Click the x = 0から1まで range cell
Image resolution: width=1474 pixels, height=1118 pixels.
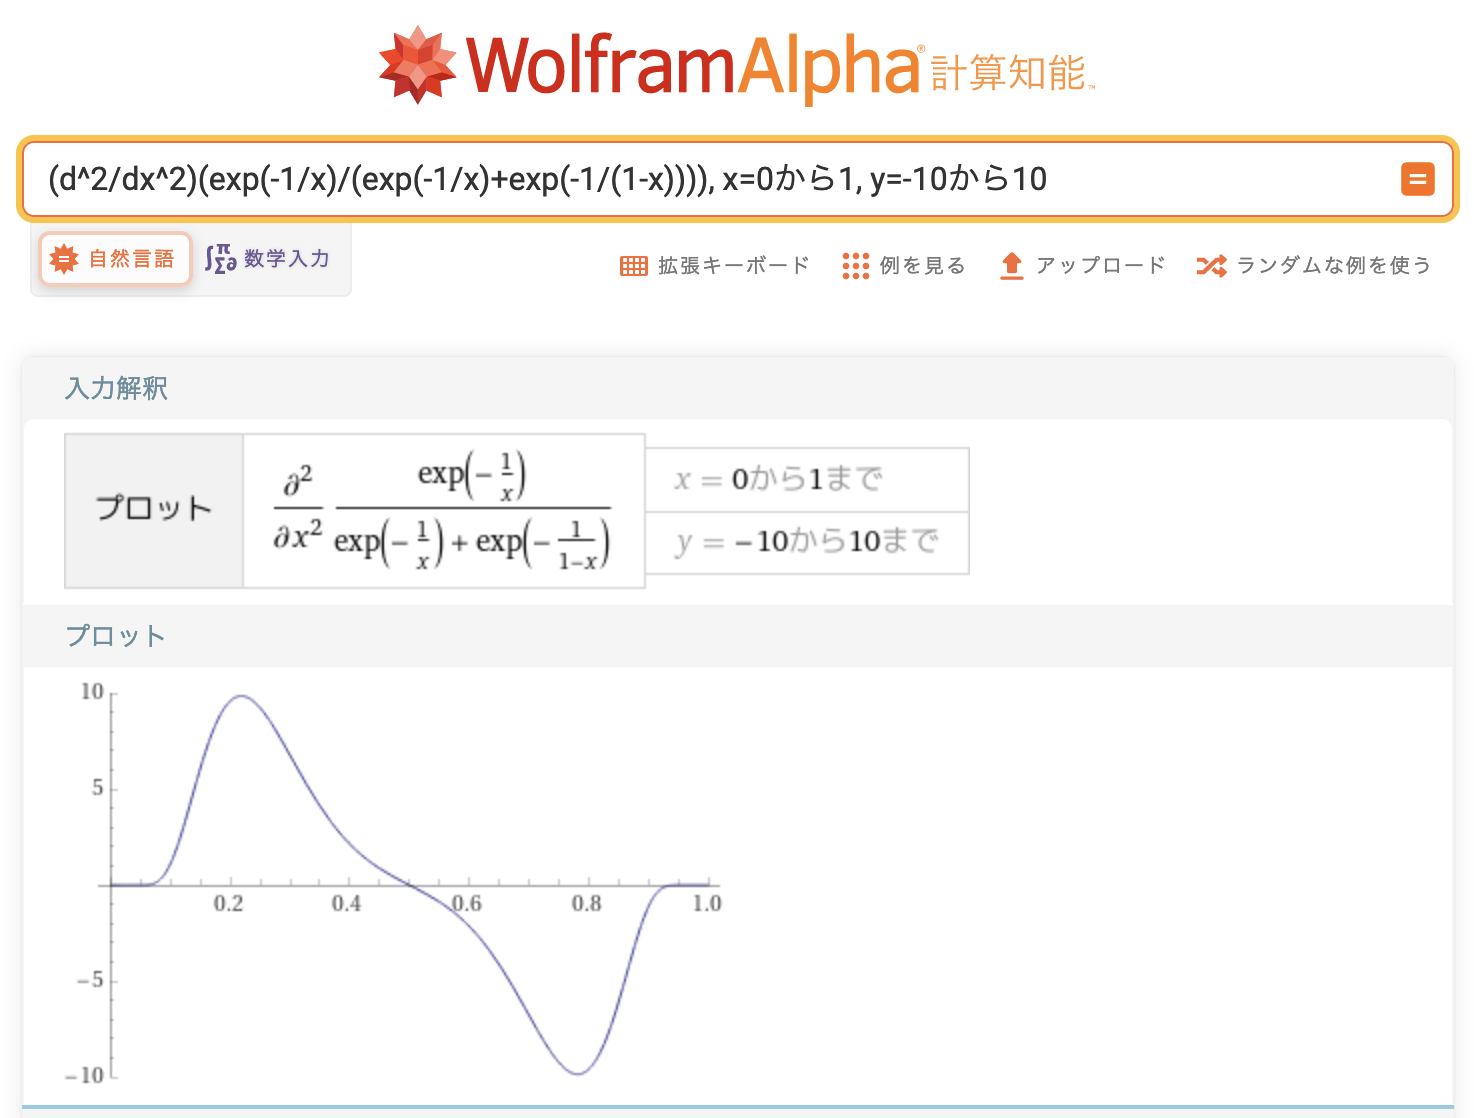[807, 480]
